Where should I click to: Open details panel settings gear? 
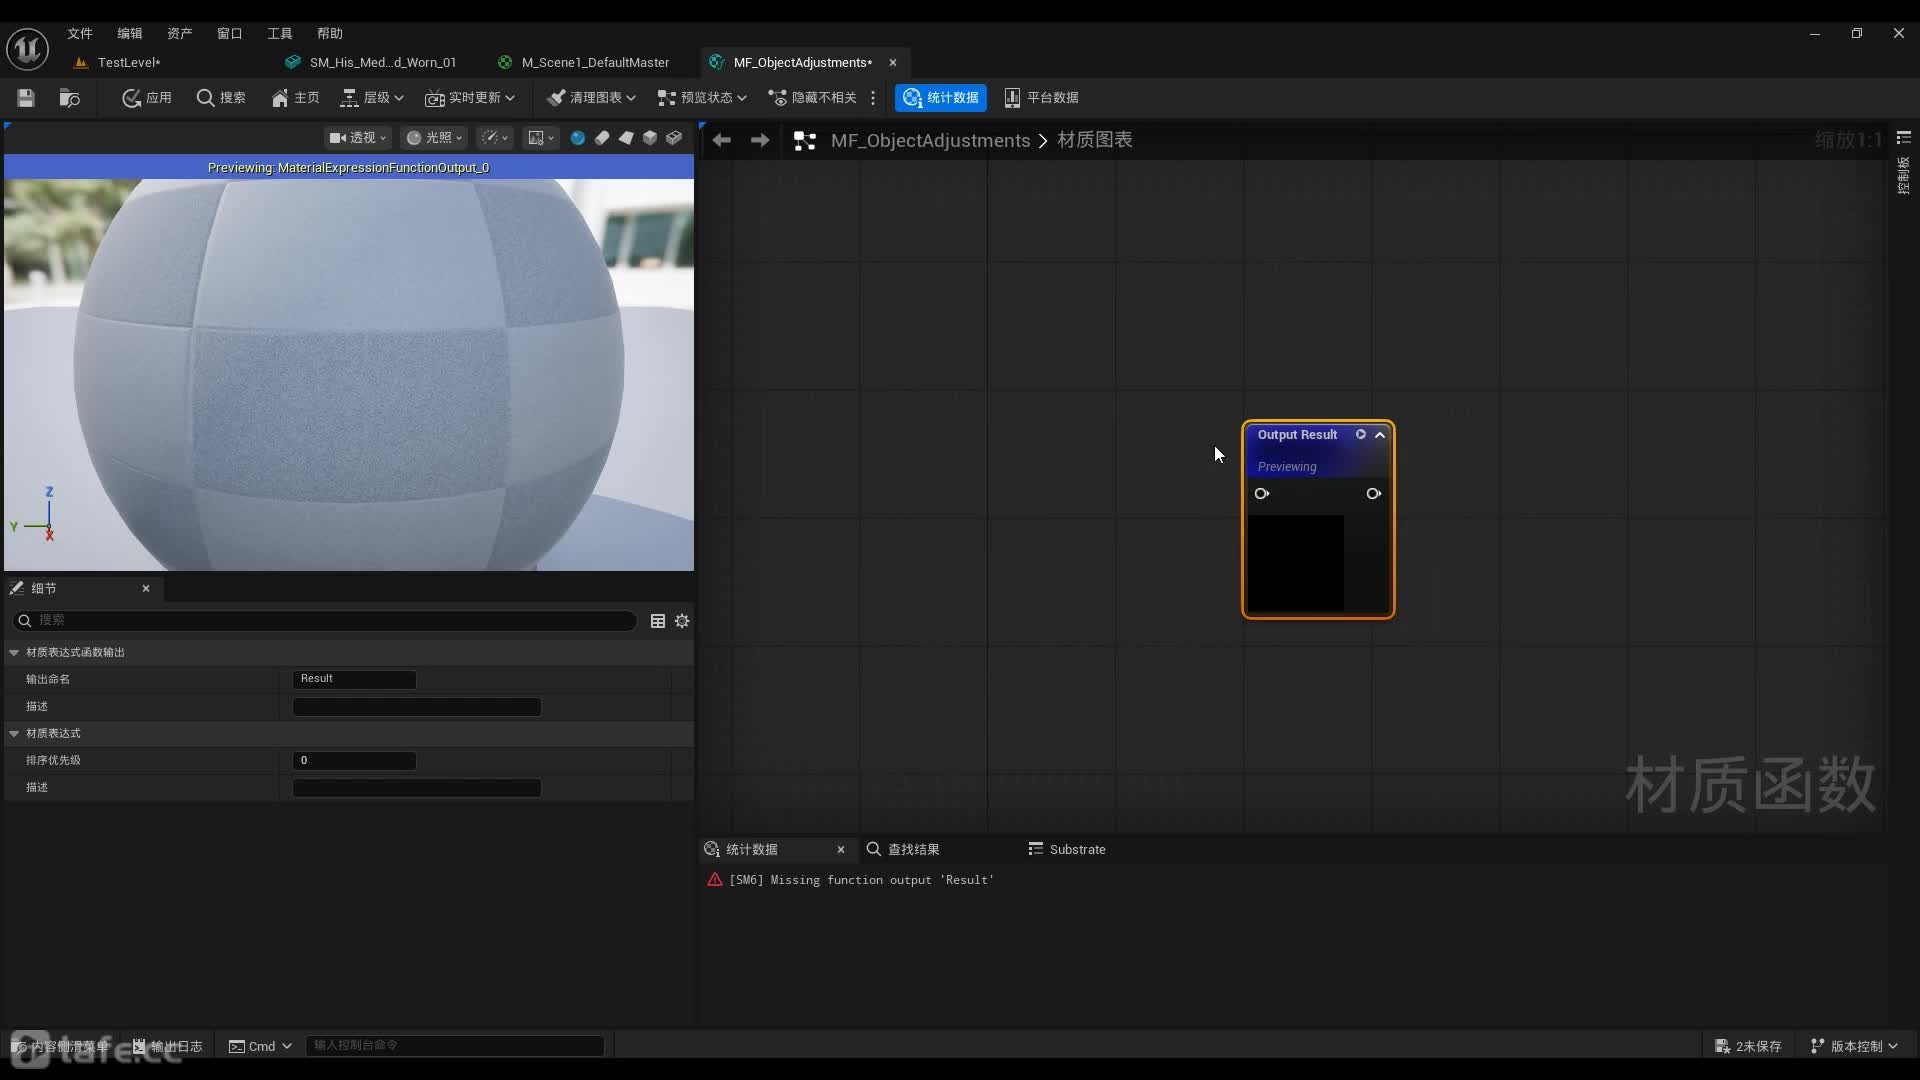(x=682, y=621)
